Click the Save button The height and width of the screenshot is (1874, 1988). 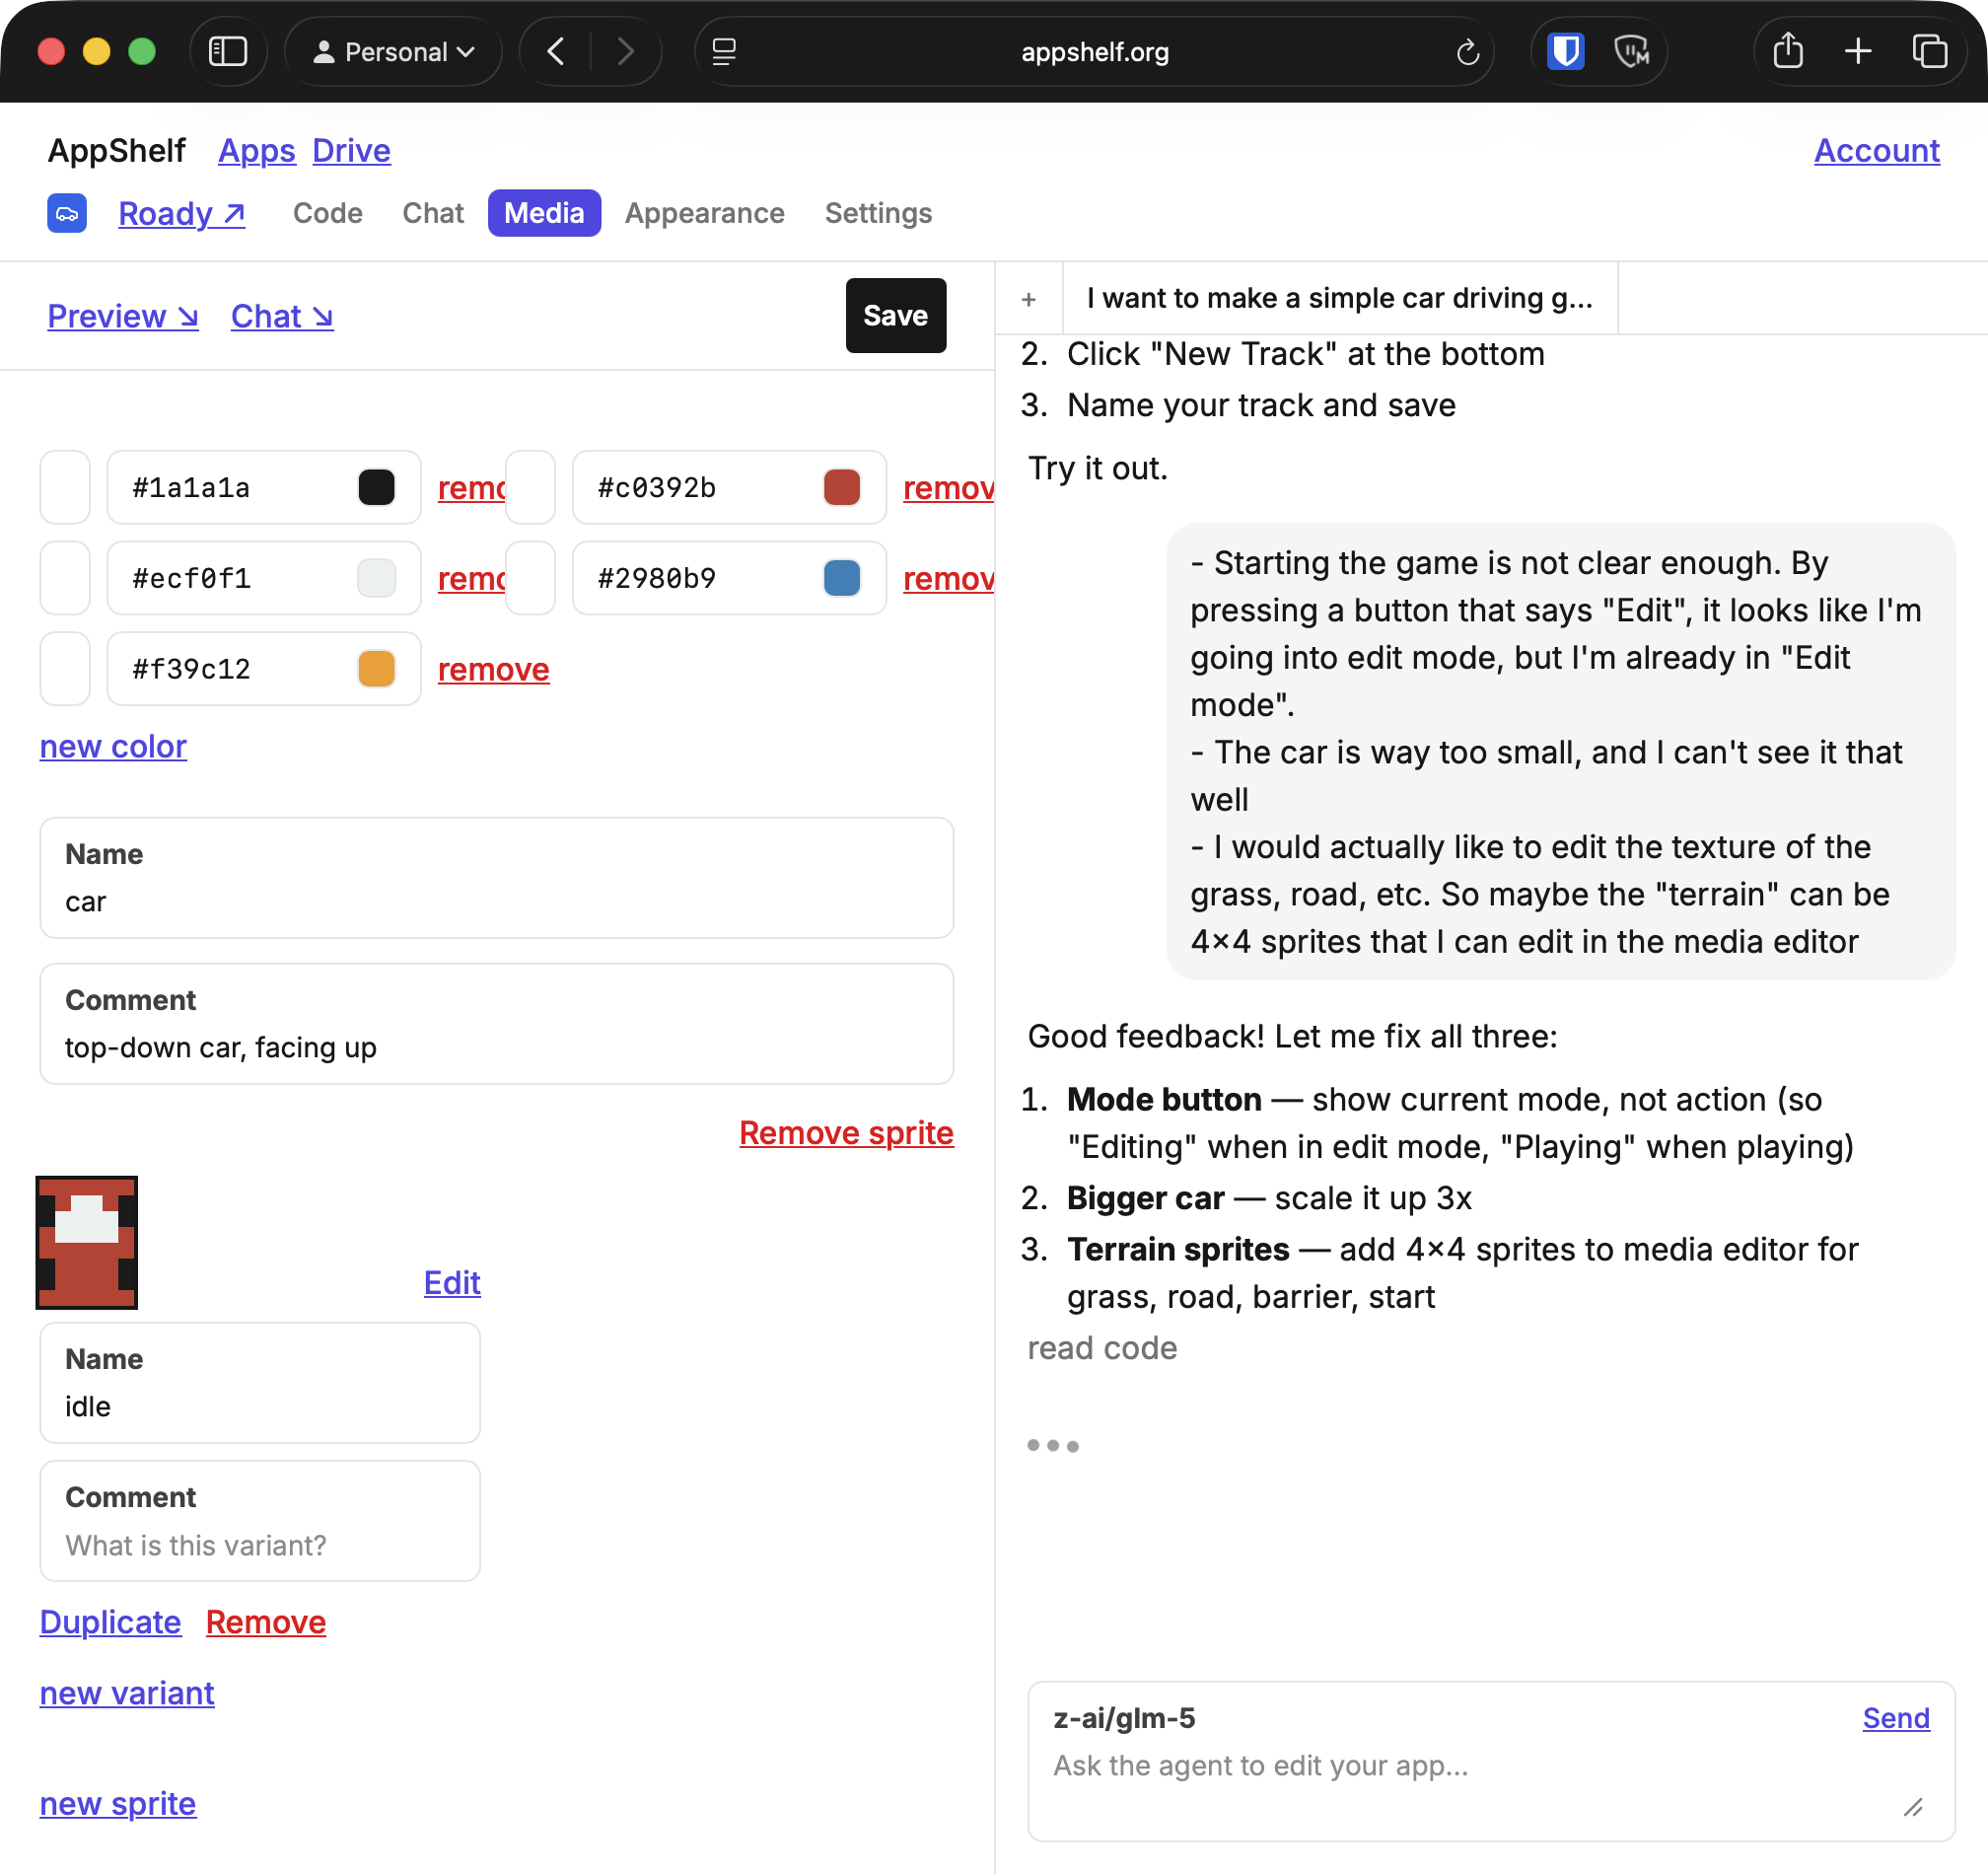895,315
